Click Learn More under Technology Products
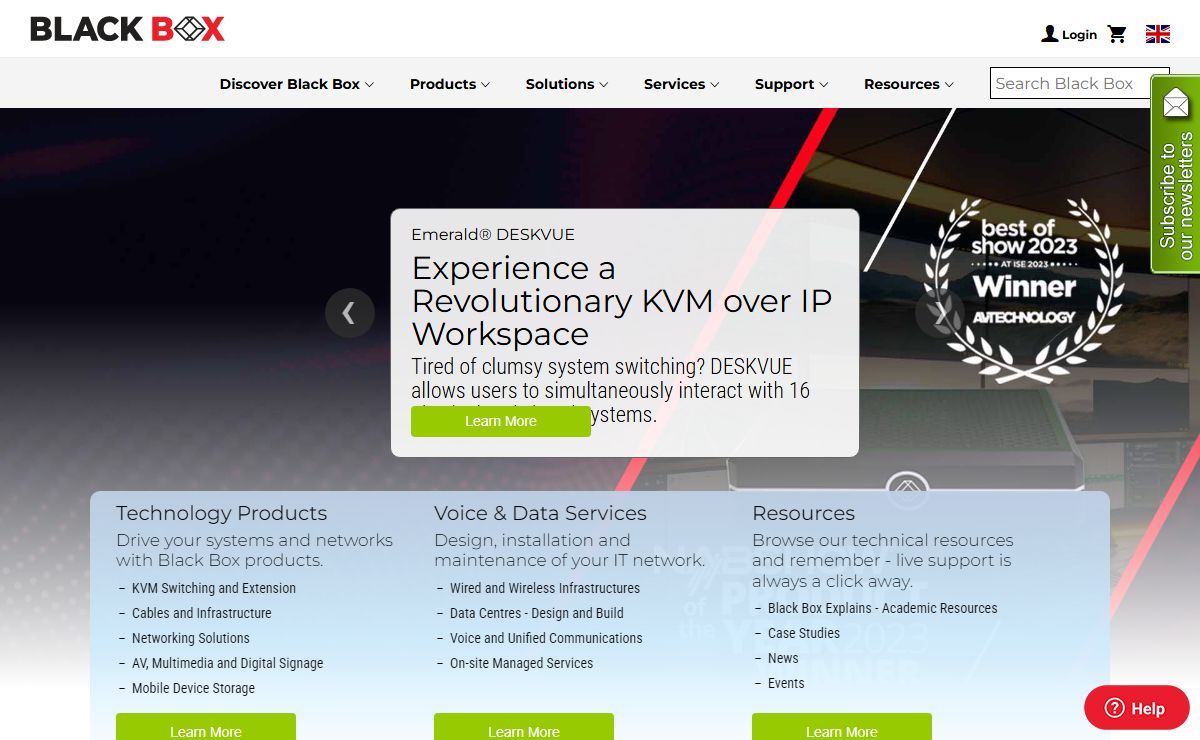 click(206, 727)
